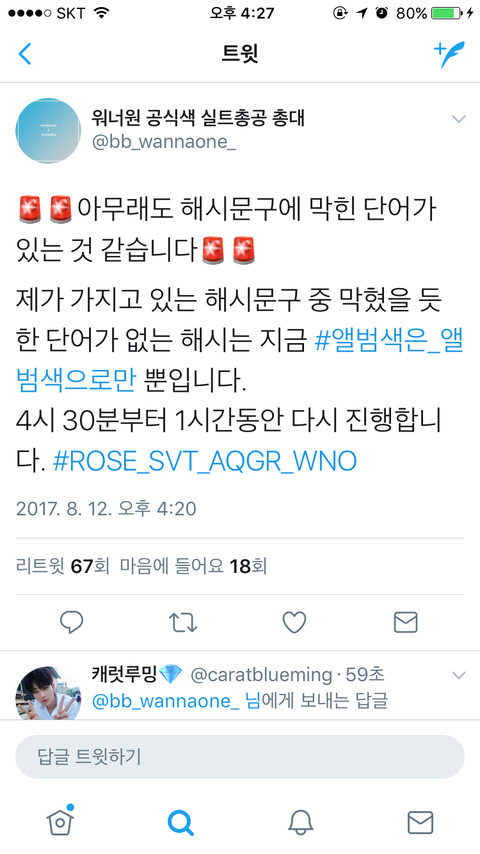This screenshot has width=480, height=854.
Task: View caratblueming's profile photo
Action: pyautogui.click(x=48, y=693)
